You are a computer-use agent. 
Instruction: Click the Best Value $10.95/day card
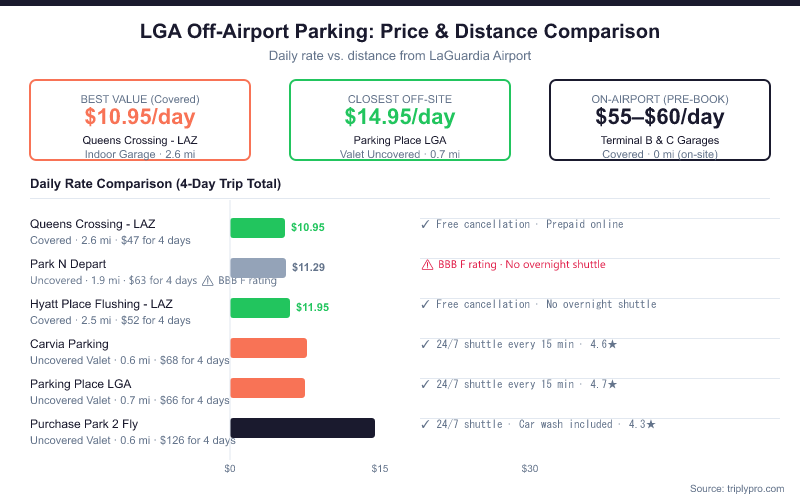(140, 120)
